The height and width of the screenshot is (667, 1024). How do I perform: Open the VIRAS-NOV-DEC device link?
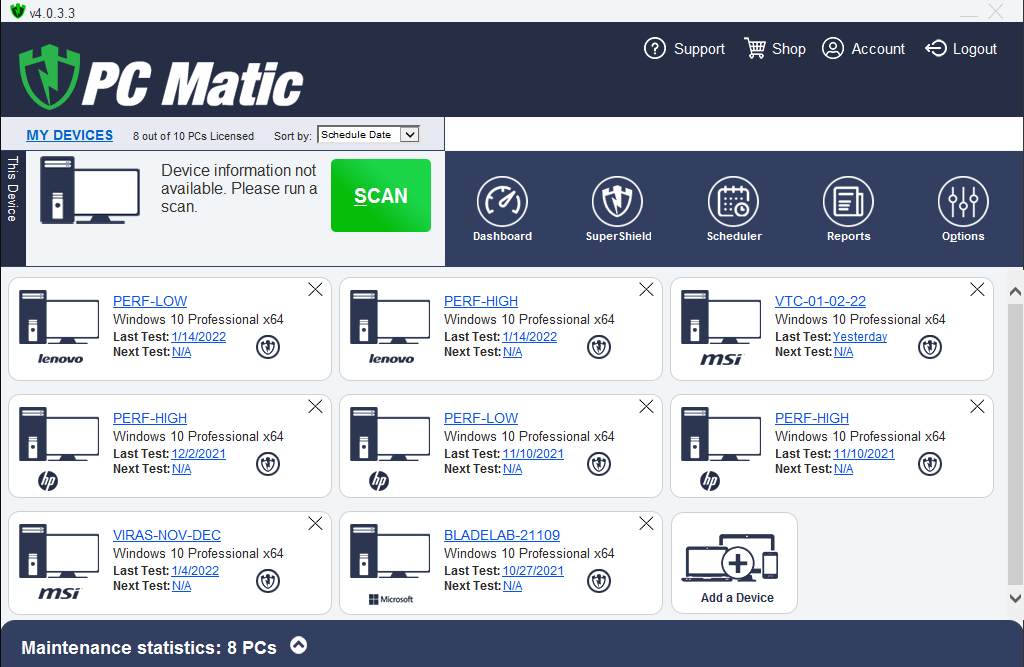(x=167, y=535)
